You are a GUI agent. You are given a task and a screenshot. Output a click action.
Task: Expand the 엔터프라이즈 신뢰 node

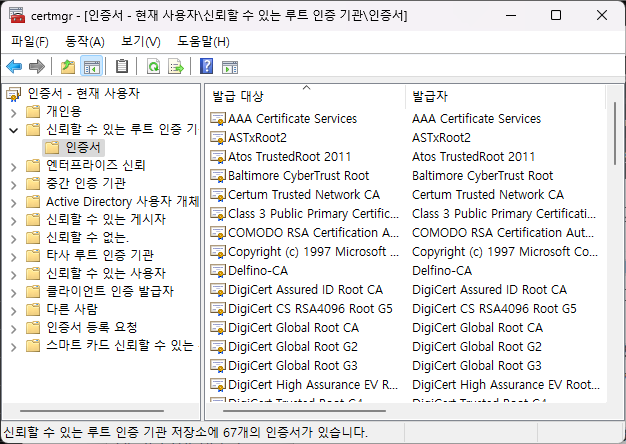pyautogui.click(x=14, y=166)
